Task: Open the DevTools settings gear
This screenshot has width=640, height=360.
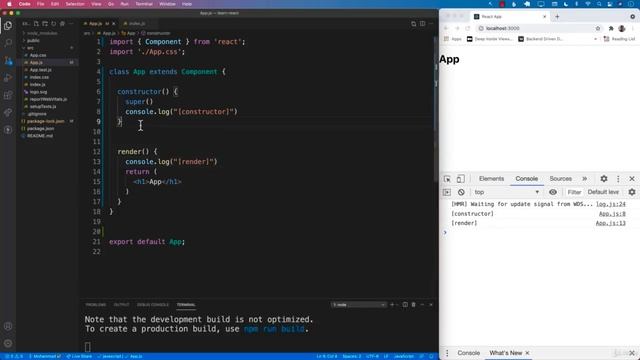Action: (604, 179)
